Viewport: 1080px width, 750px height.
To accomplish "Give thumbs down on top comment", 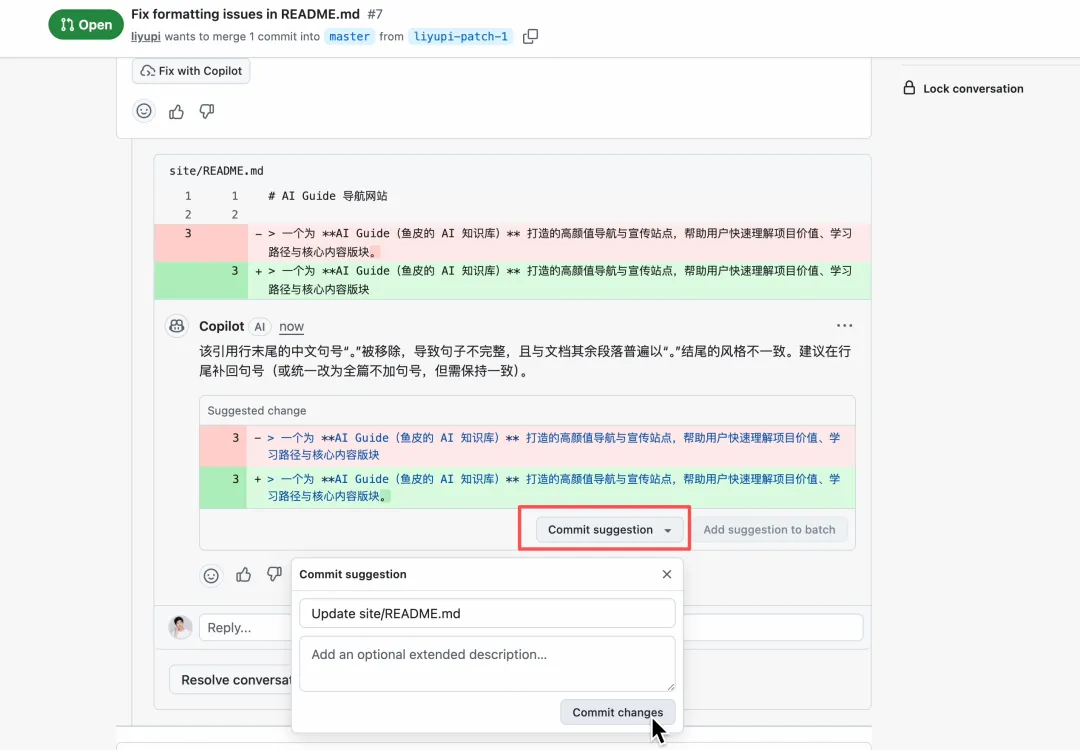I will [207, 112].
